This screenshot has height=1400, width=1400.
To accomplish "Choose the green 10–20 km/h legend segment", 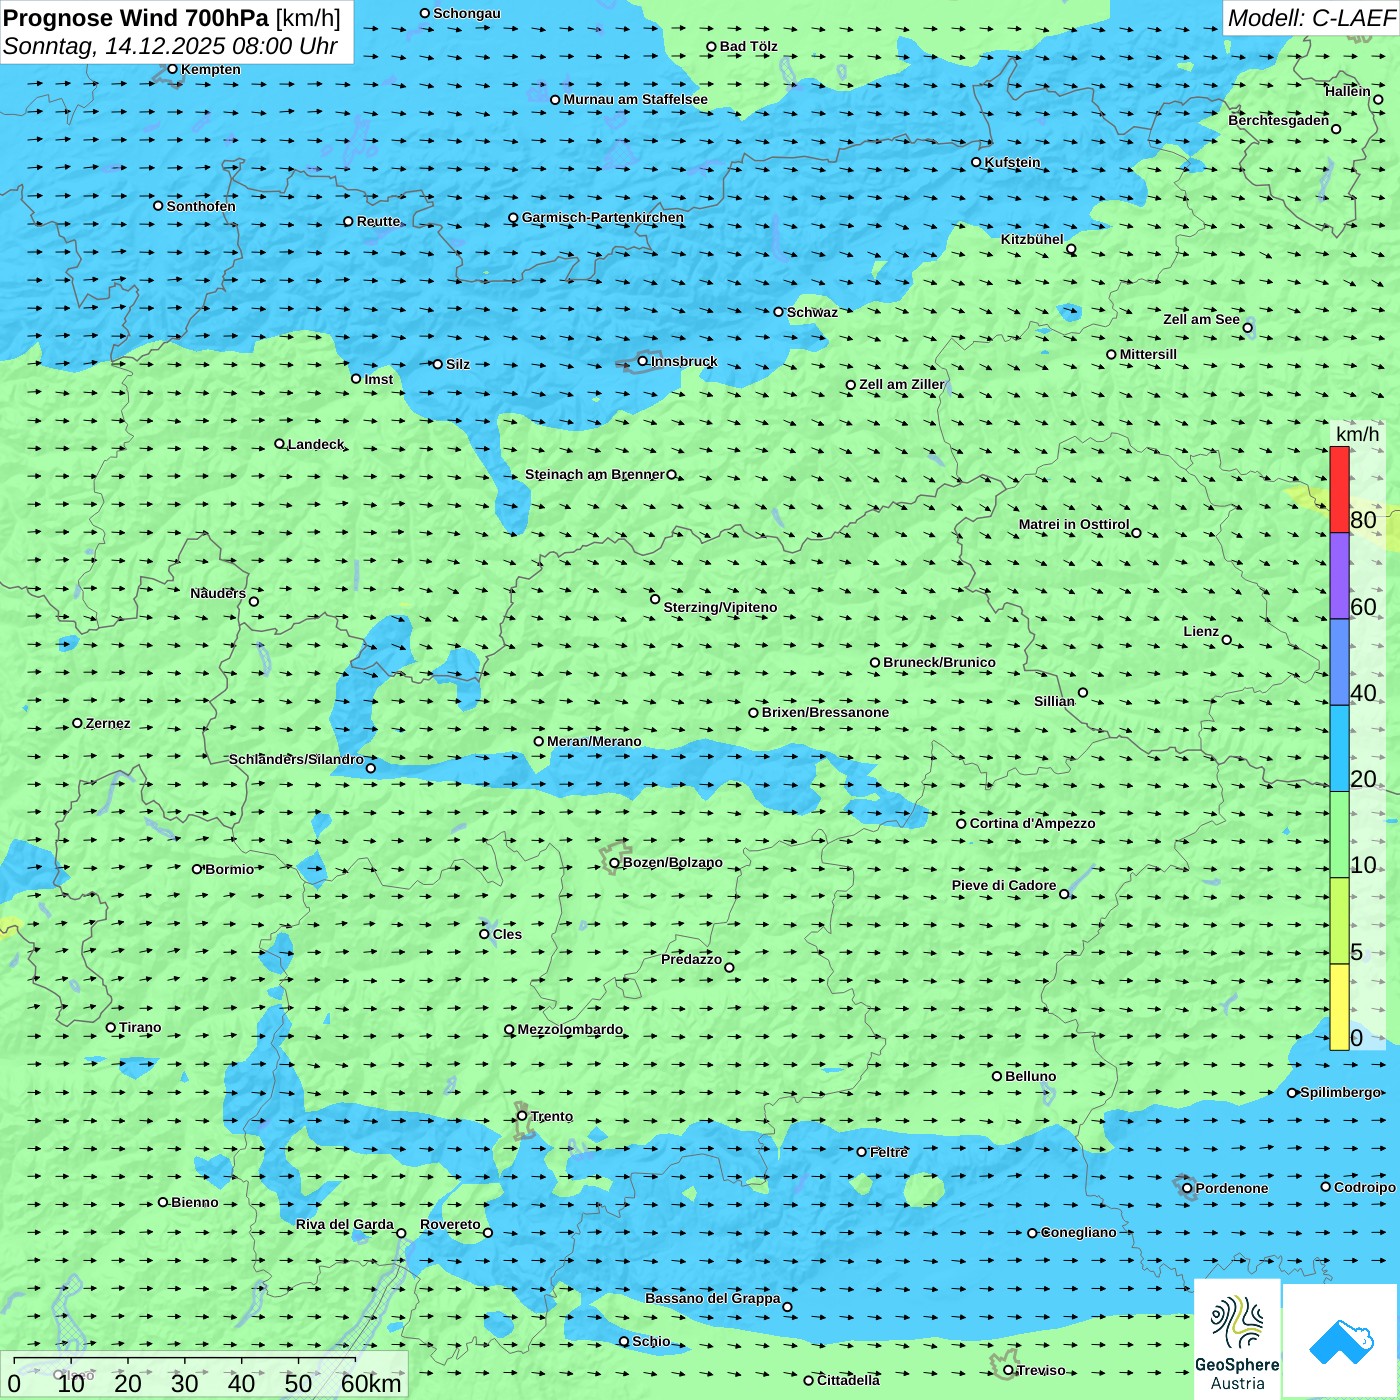I will point(1339,835).
